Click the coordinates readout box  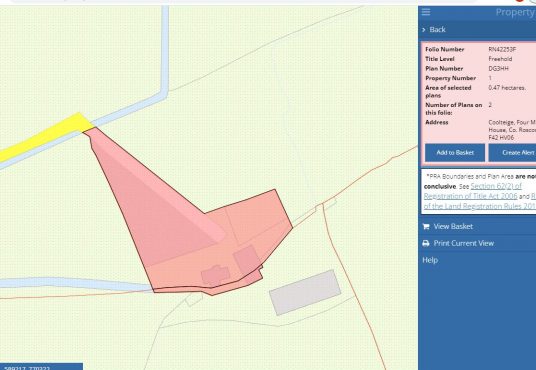41,367
